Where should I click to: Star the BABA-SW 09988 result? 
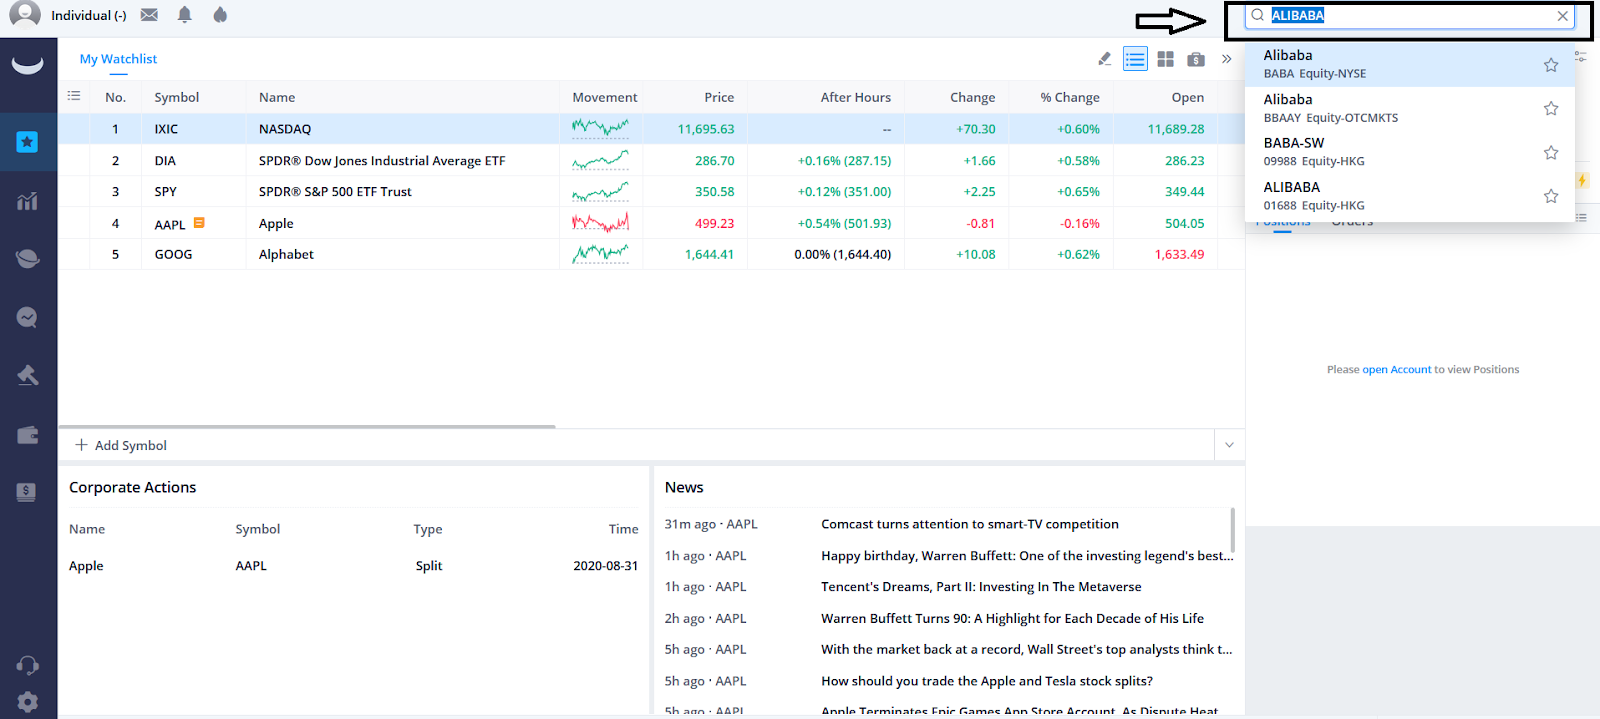pos(1551,152)
